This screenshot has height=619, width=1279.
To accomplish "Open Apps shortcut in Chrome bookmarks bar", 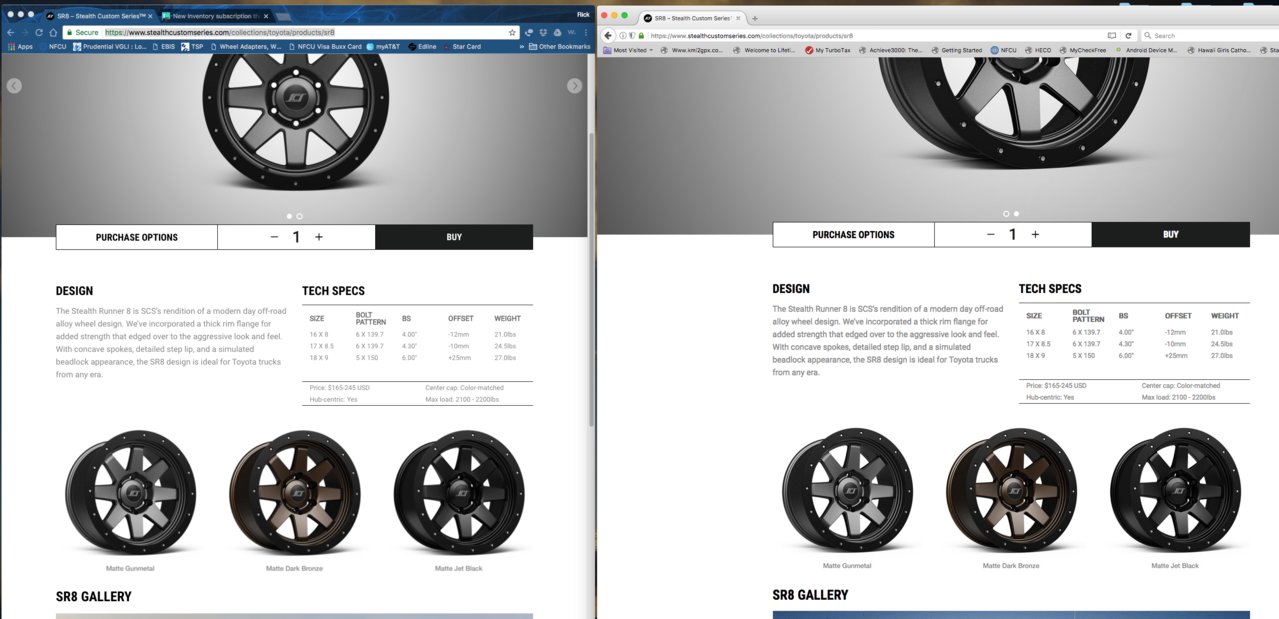I will (20, 46).
